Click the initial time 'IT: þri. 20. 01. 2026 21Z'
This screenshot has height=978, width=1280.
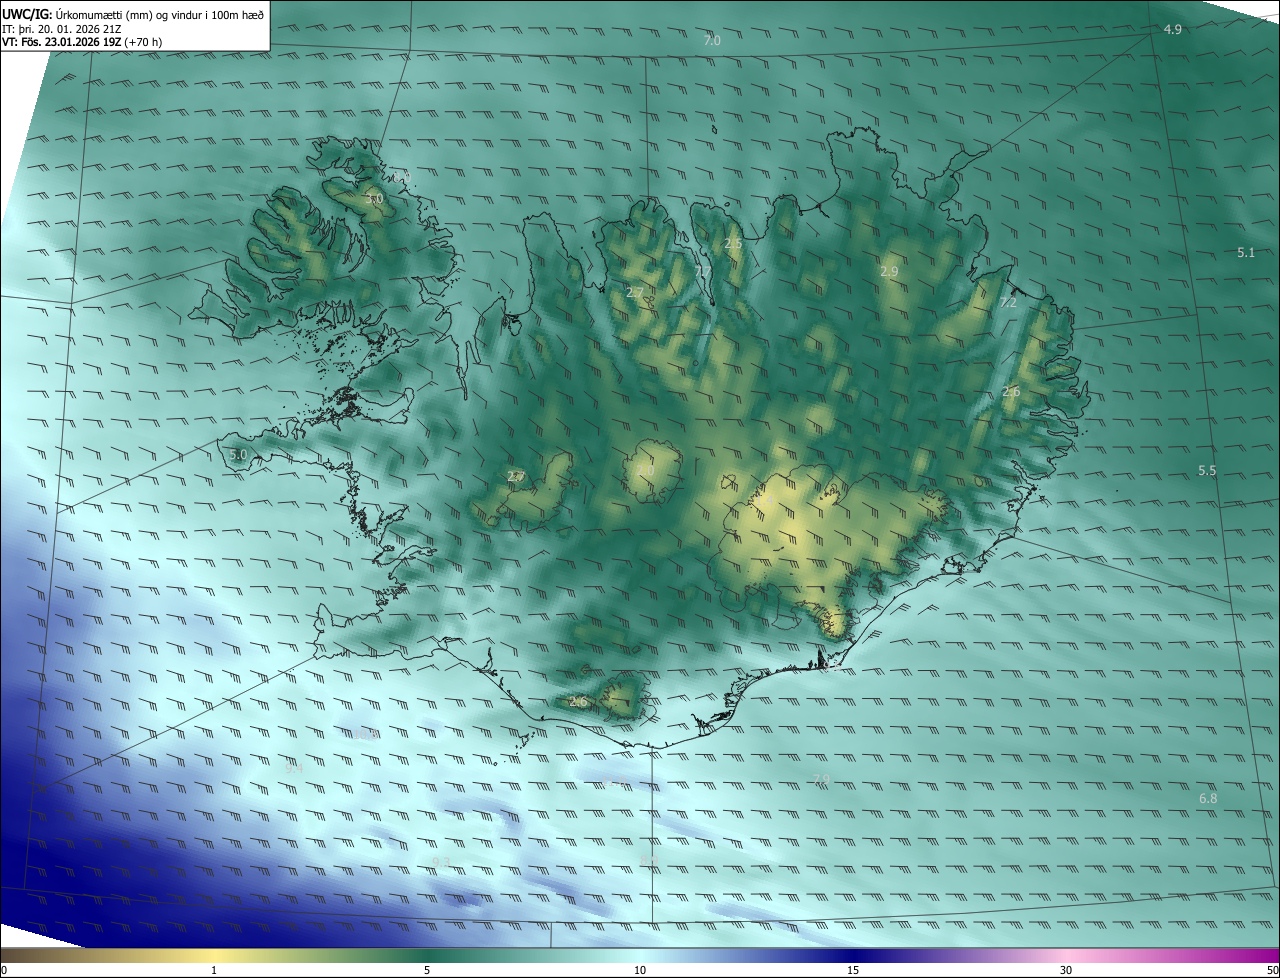point(62,29)
